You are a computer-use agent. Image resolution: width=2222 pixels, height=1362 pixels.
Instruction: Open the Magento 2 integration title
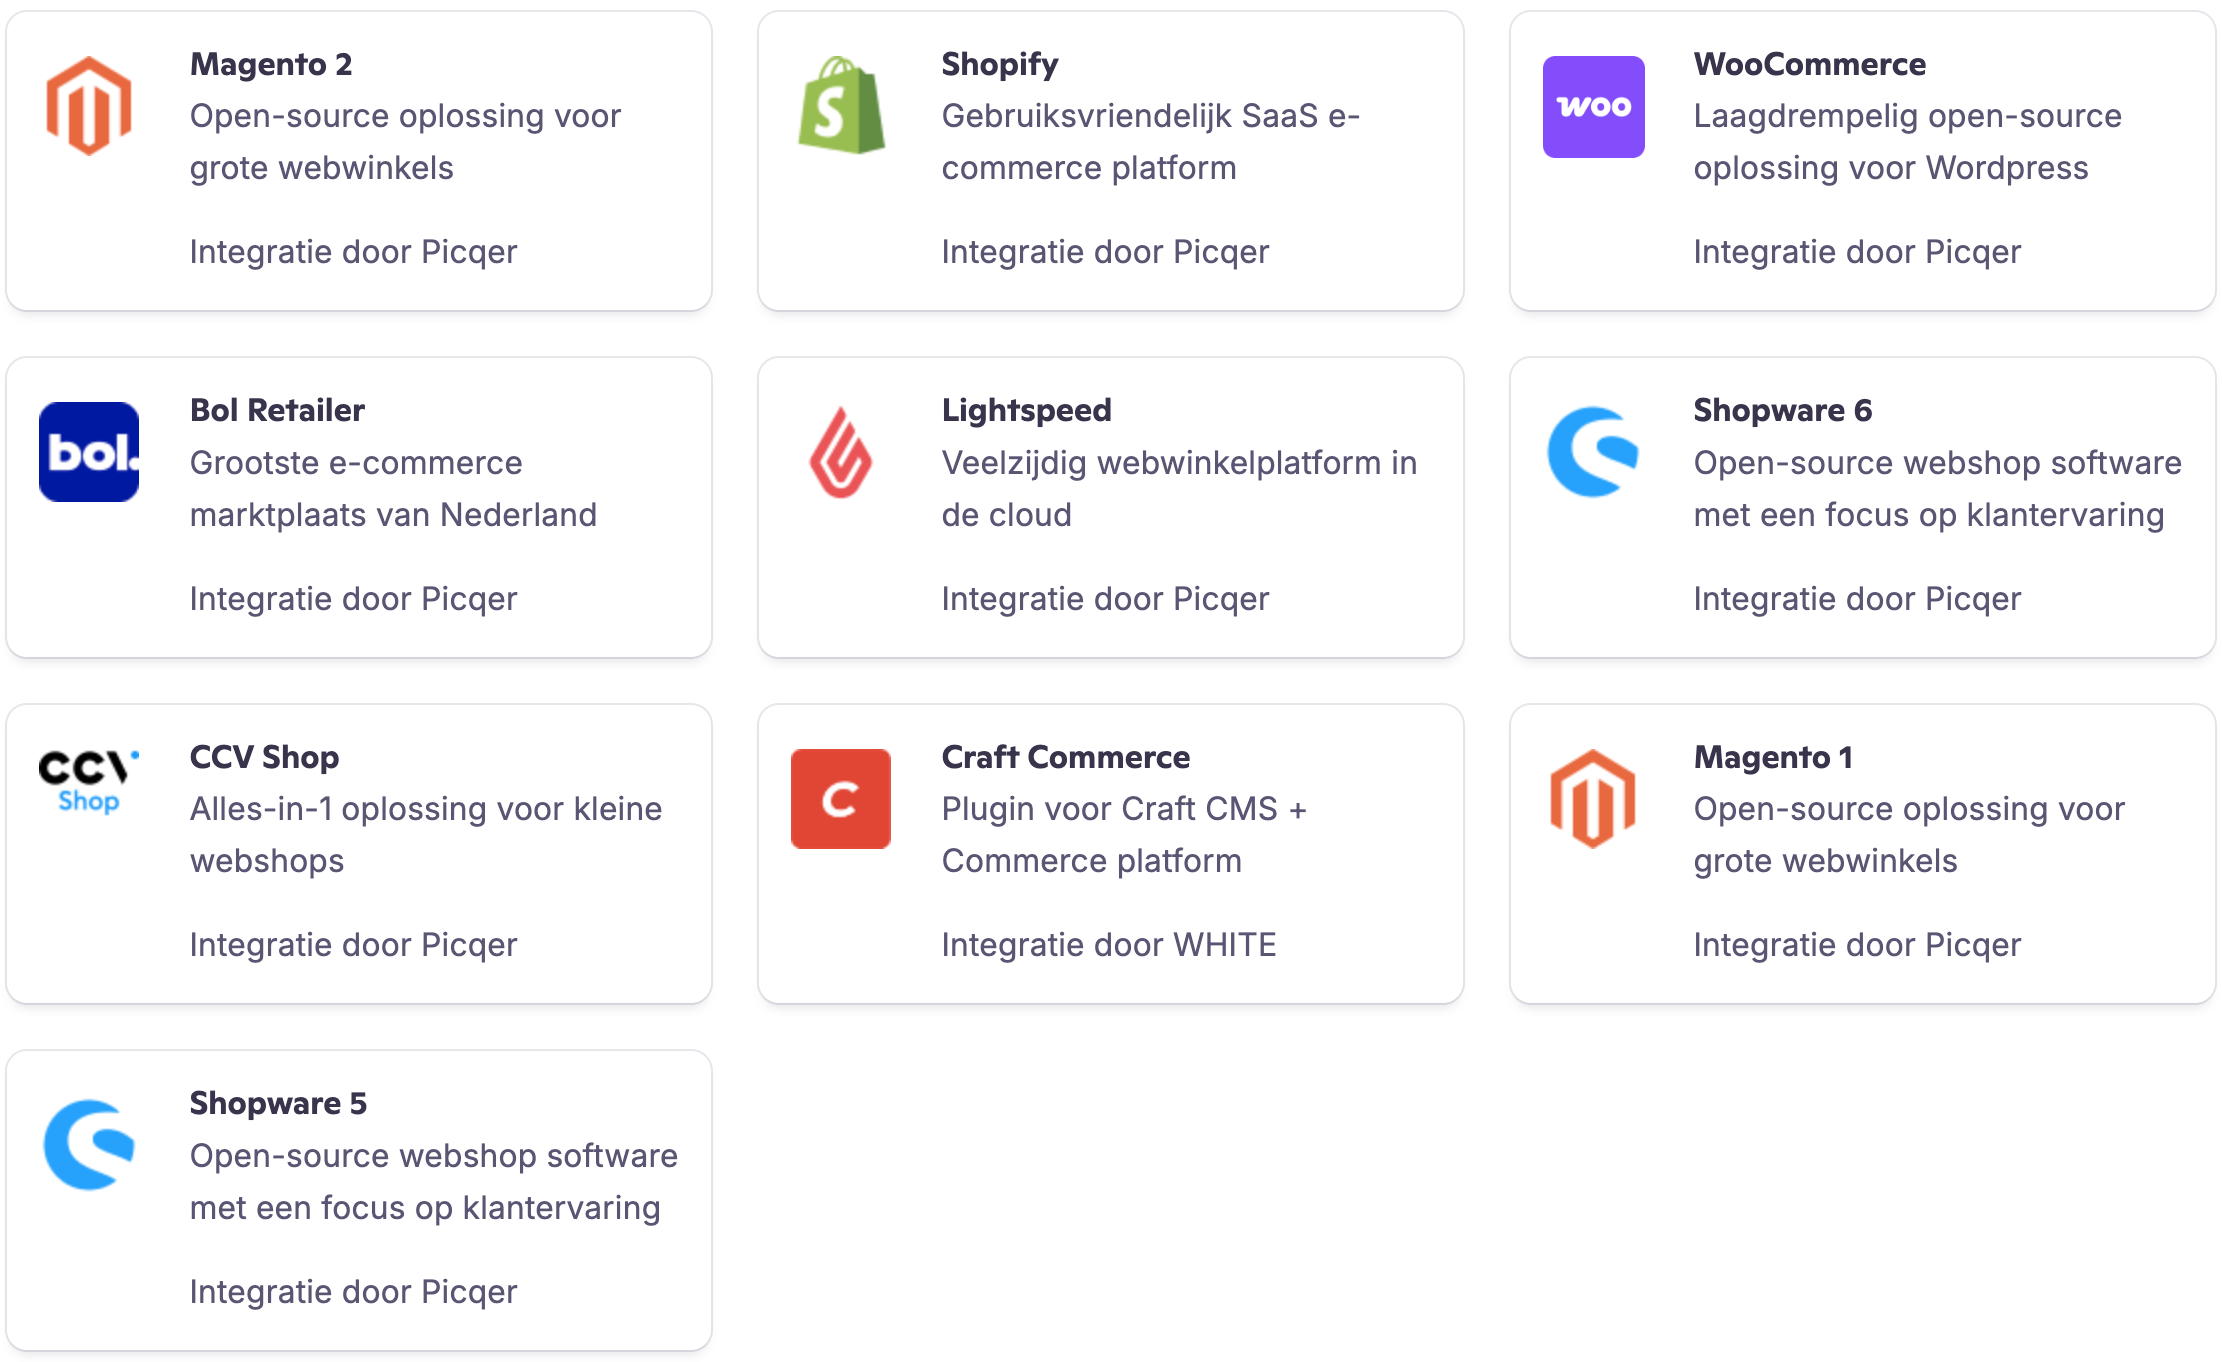point(271,64)
